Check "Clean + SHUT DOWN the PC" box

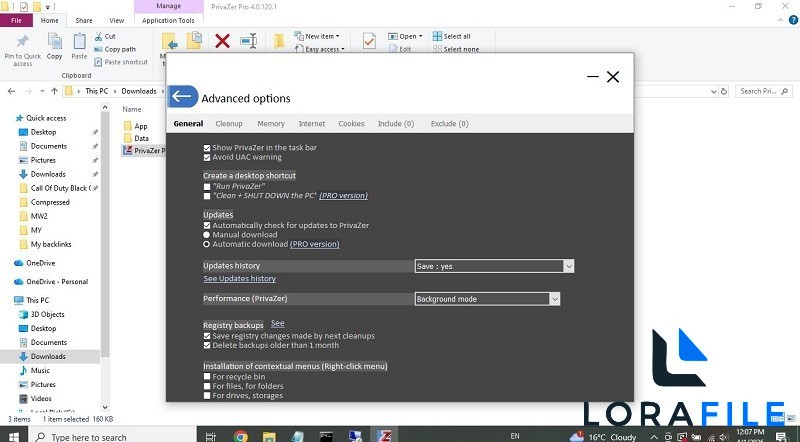tap(207, 196)
